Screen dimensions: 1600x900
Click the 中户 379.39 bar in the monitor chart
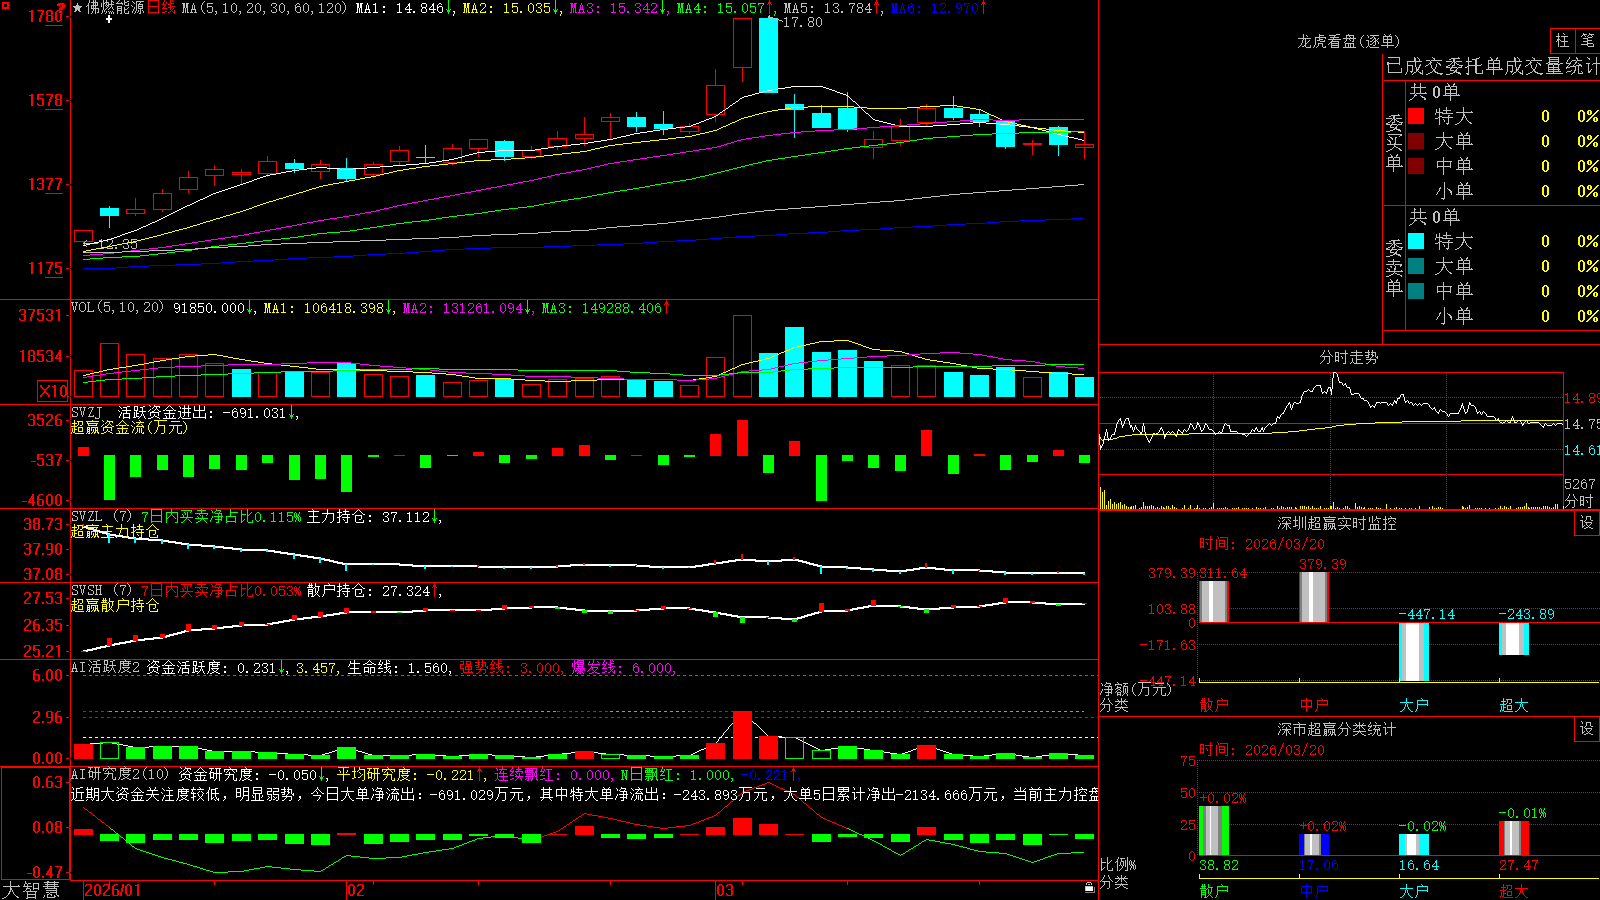click(1313, 597)
